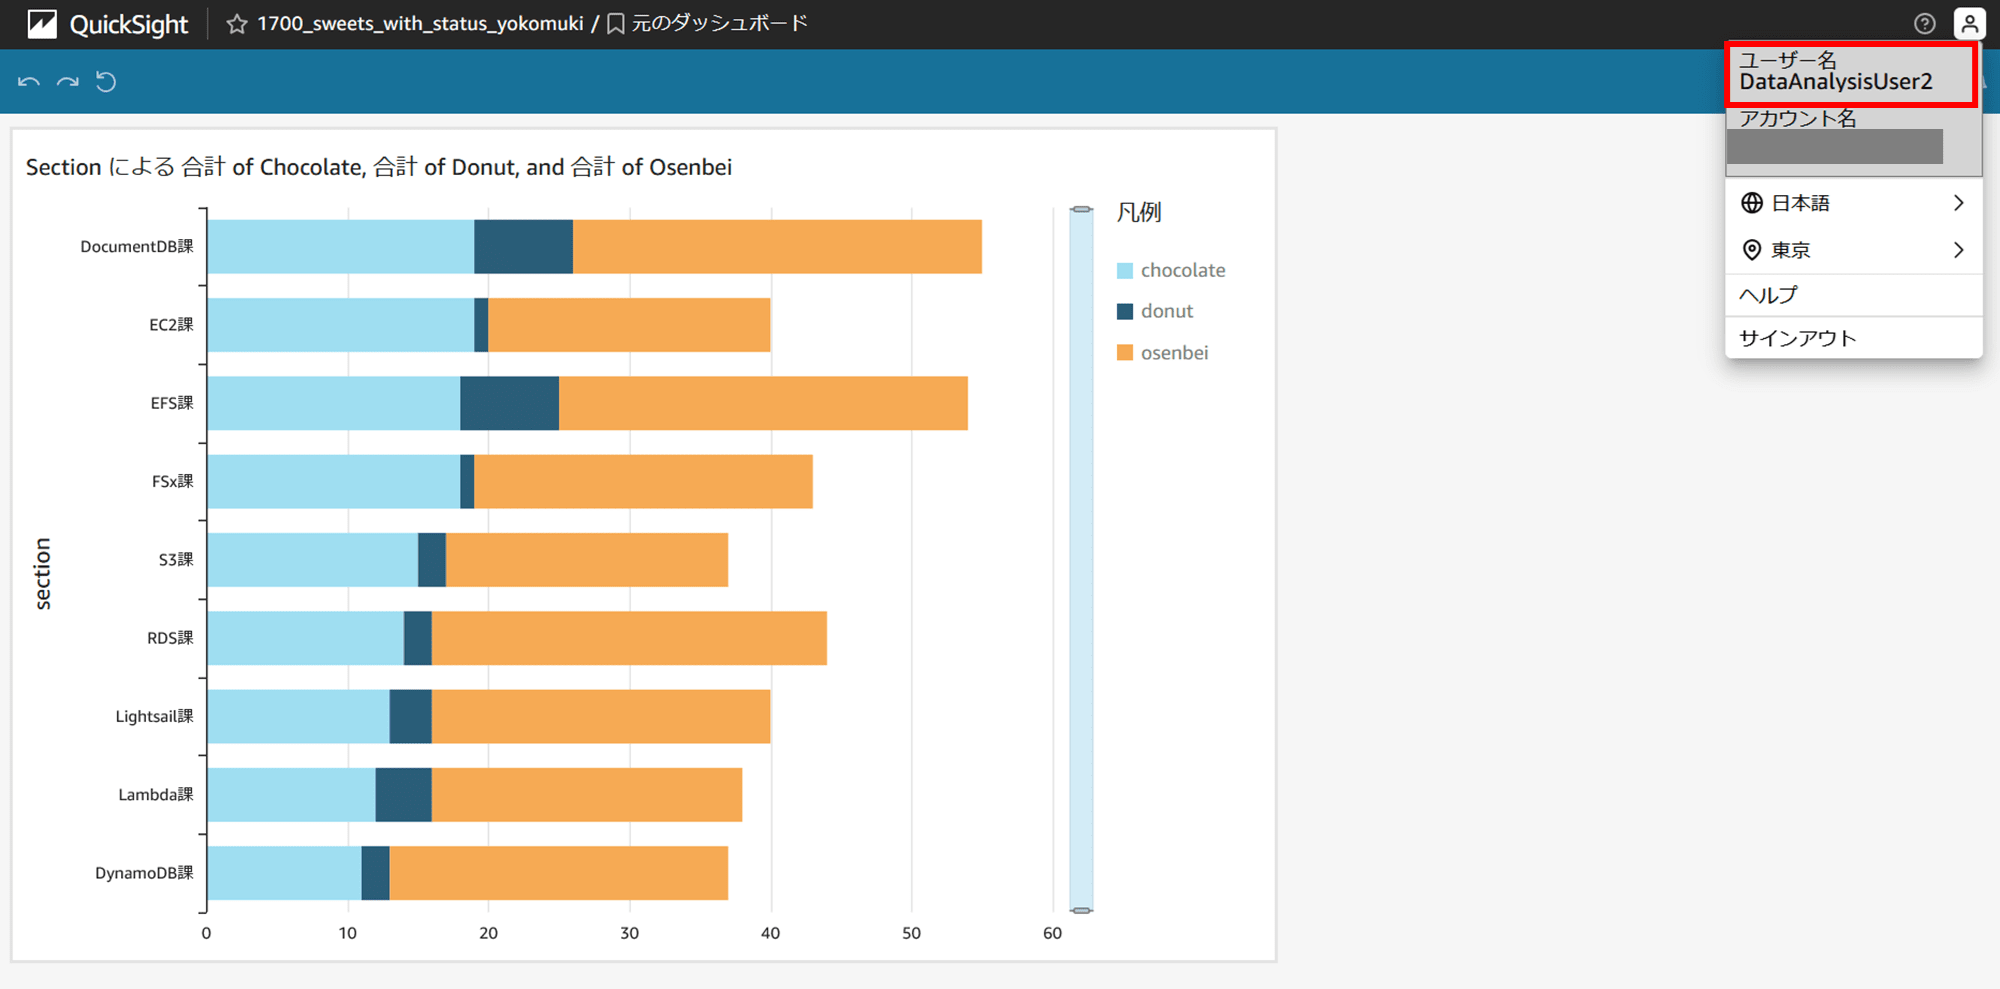Click the osenbei legend label
Screen dimensions: 2000x989
[1174, 352]
